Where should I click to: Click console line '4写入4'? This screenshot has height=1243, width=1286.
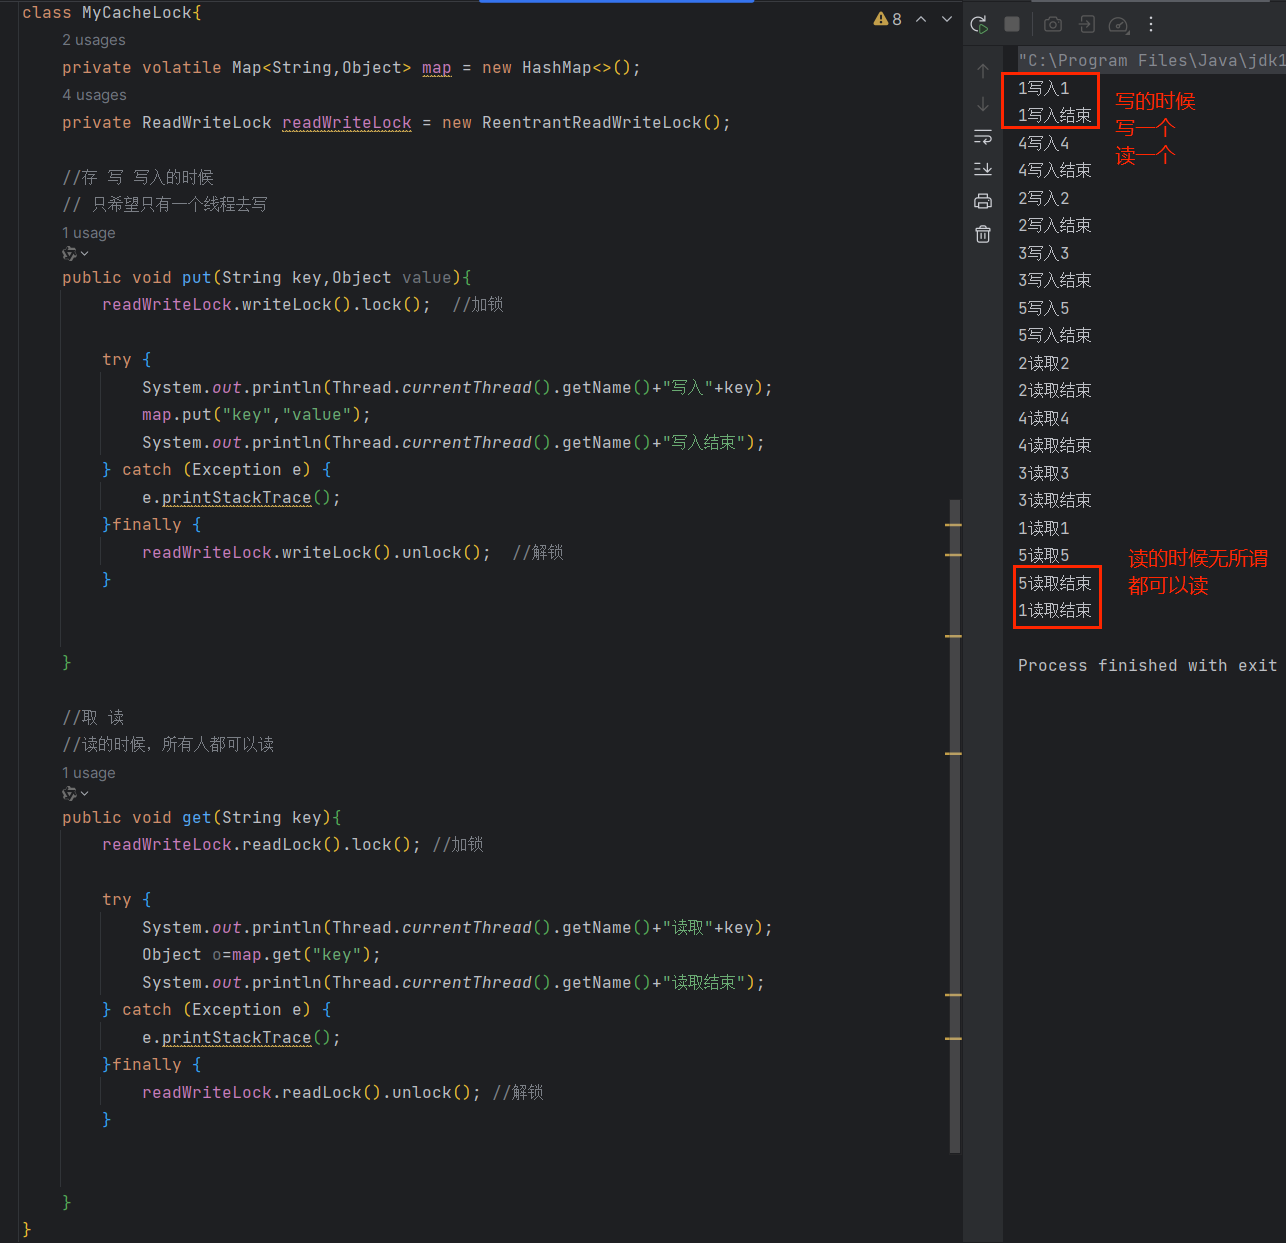click(x=1044, y=143)
